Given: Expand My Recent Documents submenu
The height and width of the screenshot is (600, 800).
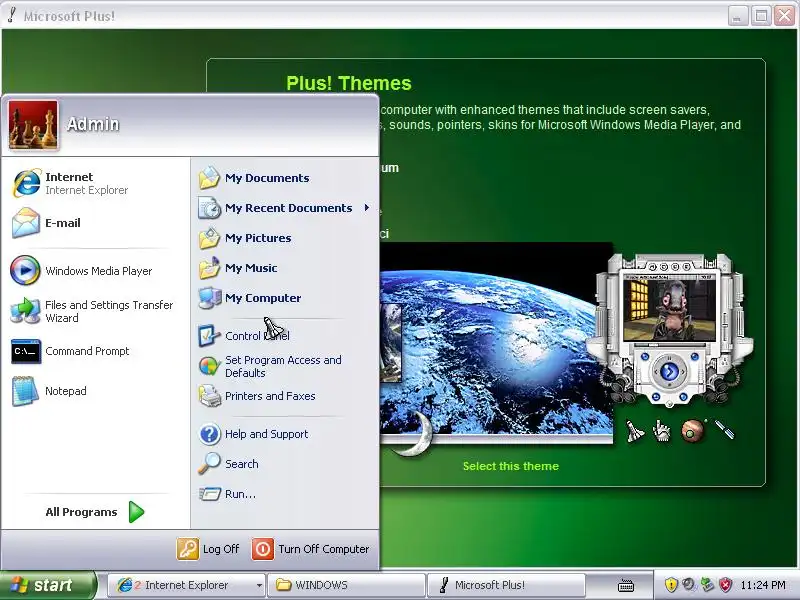Looking at the screenshot, I should (x=284, y=208).
